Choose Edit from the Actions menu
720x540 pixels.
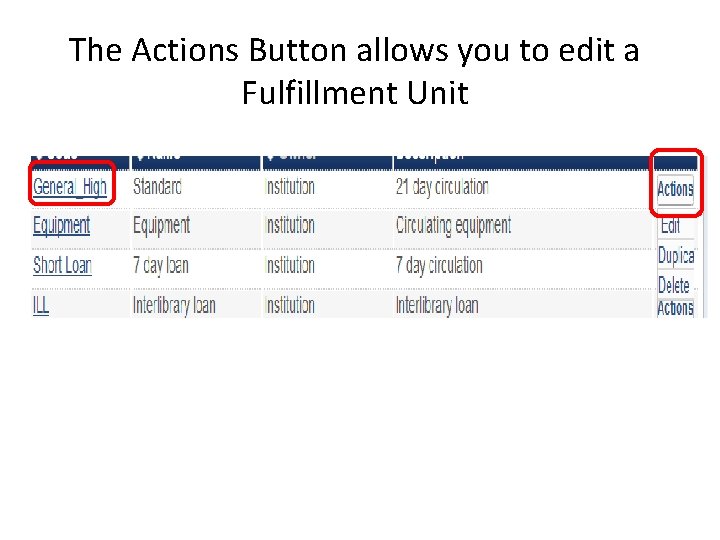coord(670,227)
